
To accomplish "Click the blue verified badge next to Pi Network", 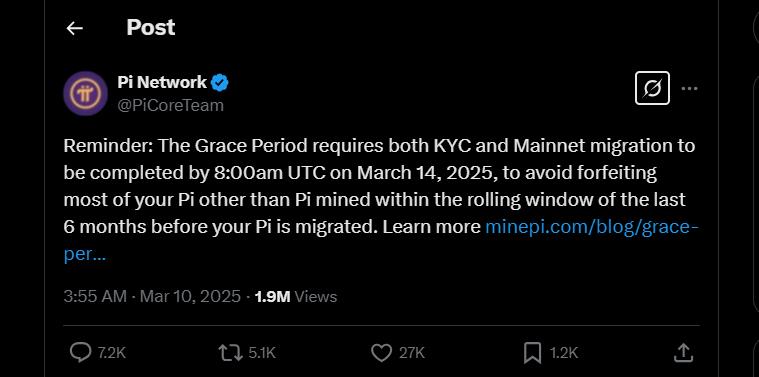I will tap(221, 83).
